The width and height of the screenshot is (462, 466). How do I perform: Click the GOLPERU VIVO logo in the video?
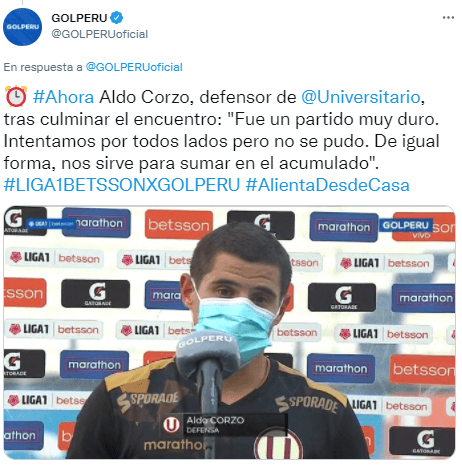coord(405,228)
